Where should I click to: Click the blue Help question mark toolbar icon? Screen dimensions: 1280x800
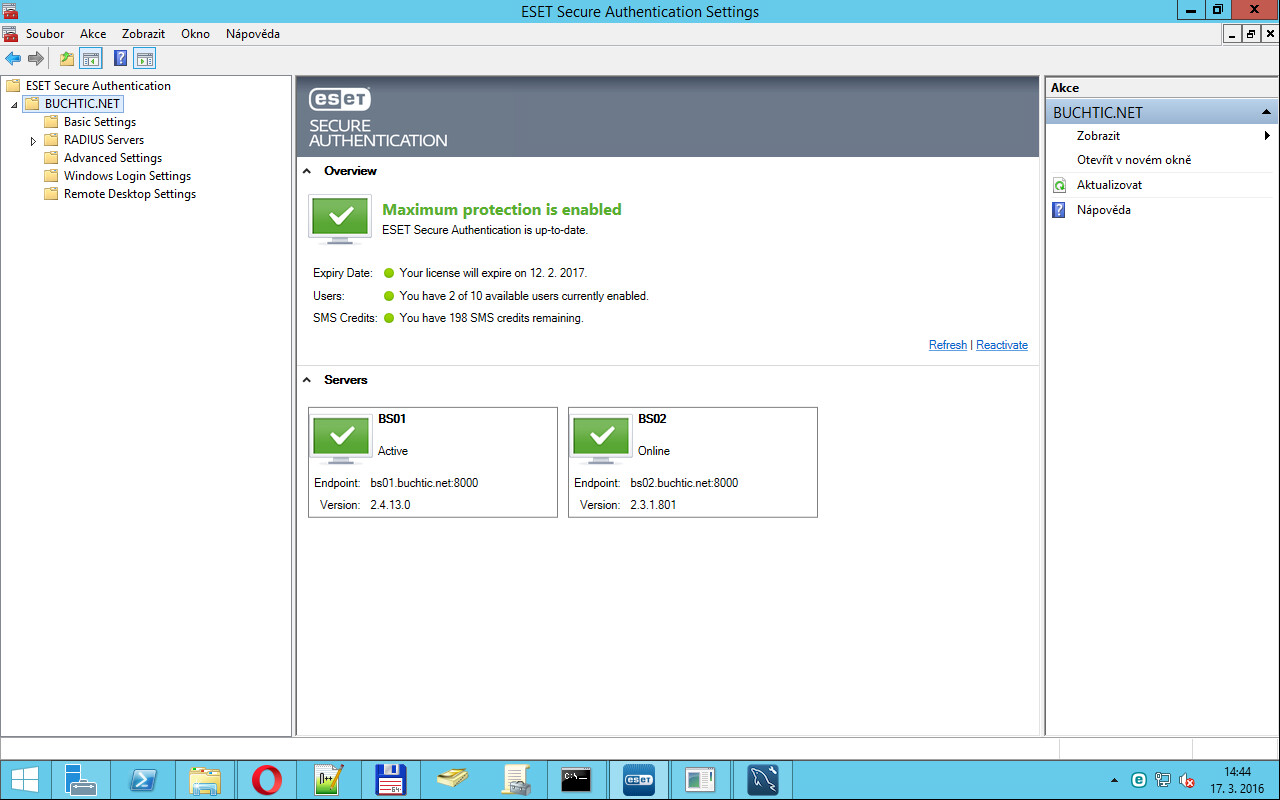tap(121, 59)
